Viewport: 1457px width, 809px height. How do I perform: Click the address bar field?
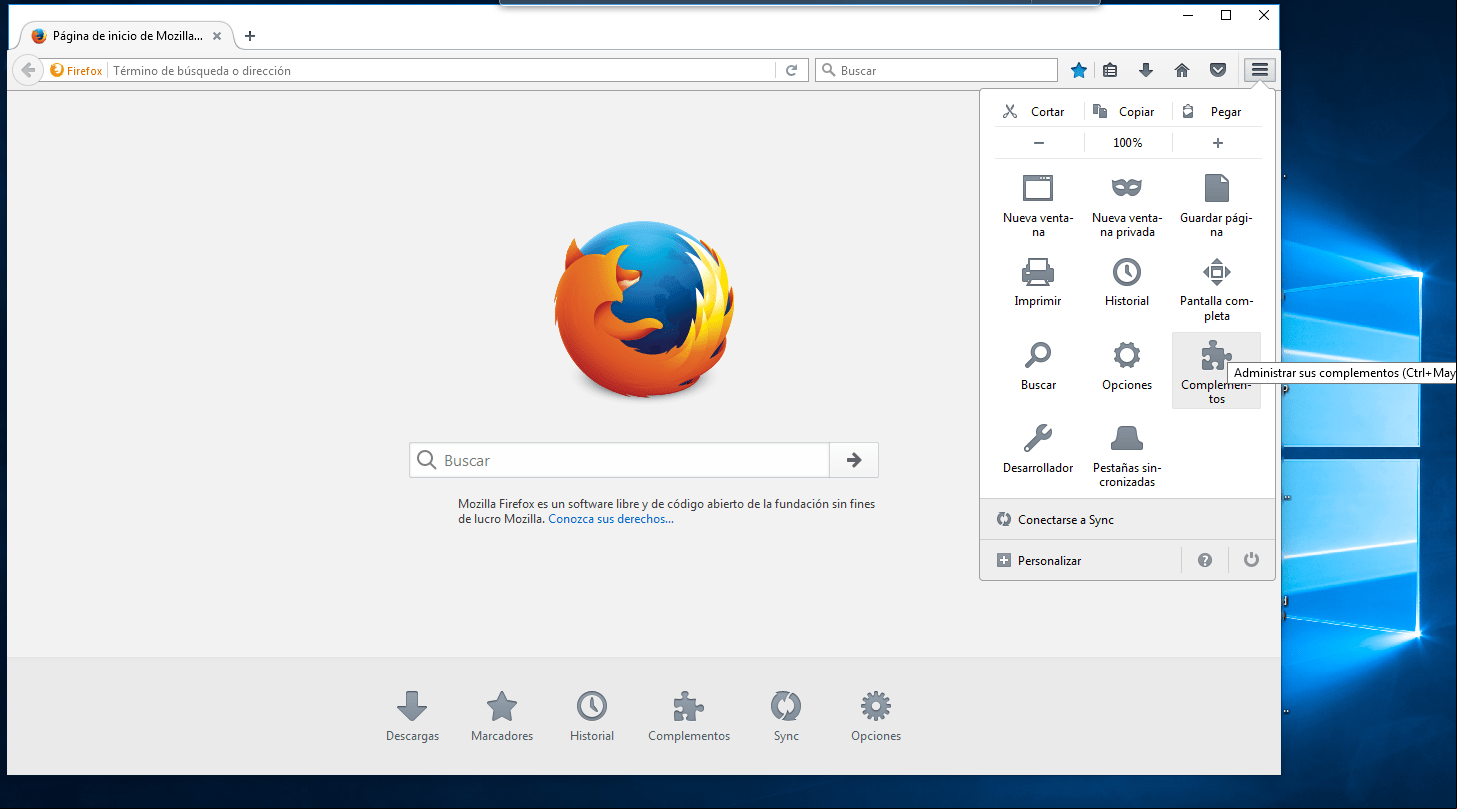point(440,71)
